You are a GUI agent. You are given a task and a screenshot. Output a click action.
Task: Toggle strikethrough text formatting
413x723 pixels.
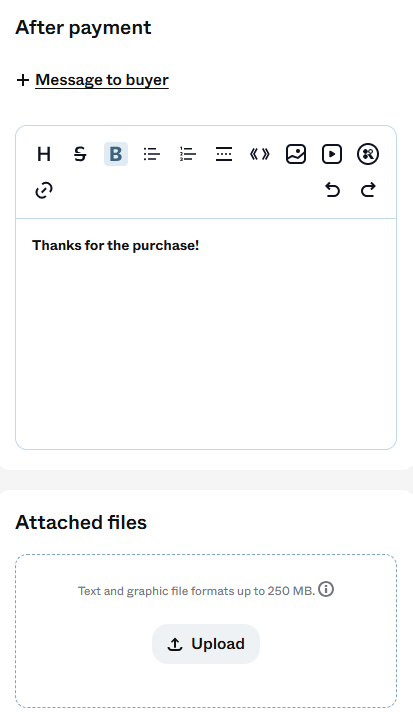click(80, 154)
